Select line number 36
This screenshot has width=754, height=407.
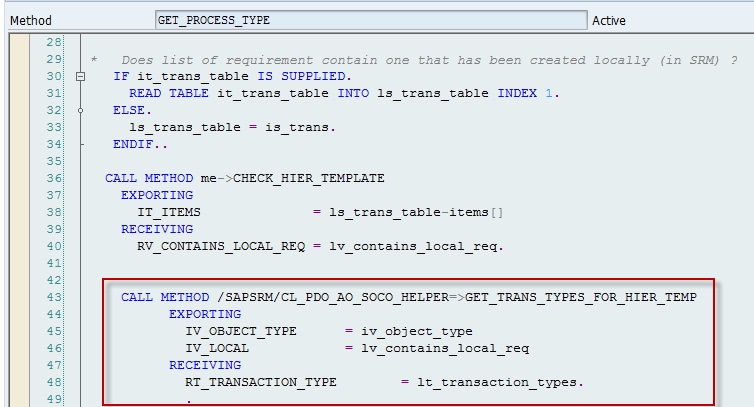[54, 178]
